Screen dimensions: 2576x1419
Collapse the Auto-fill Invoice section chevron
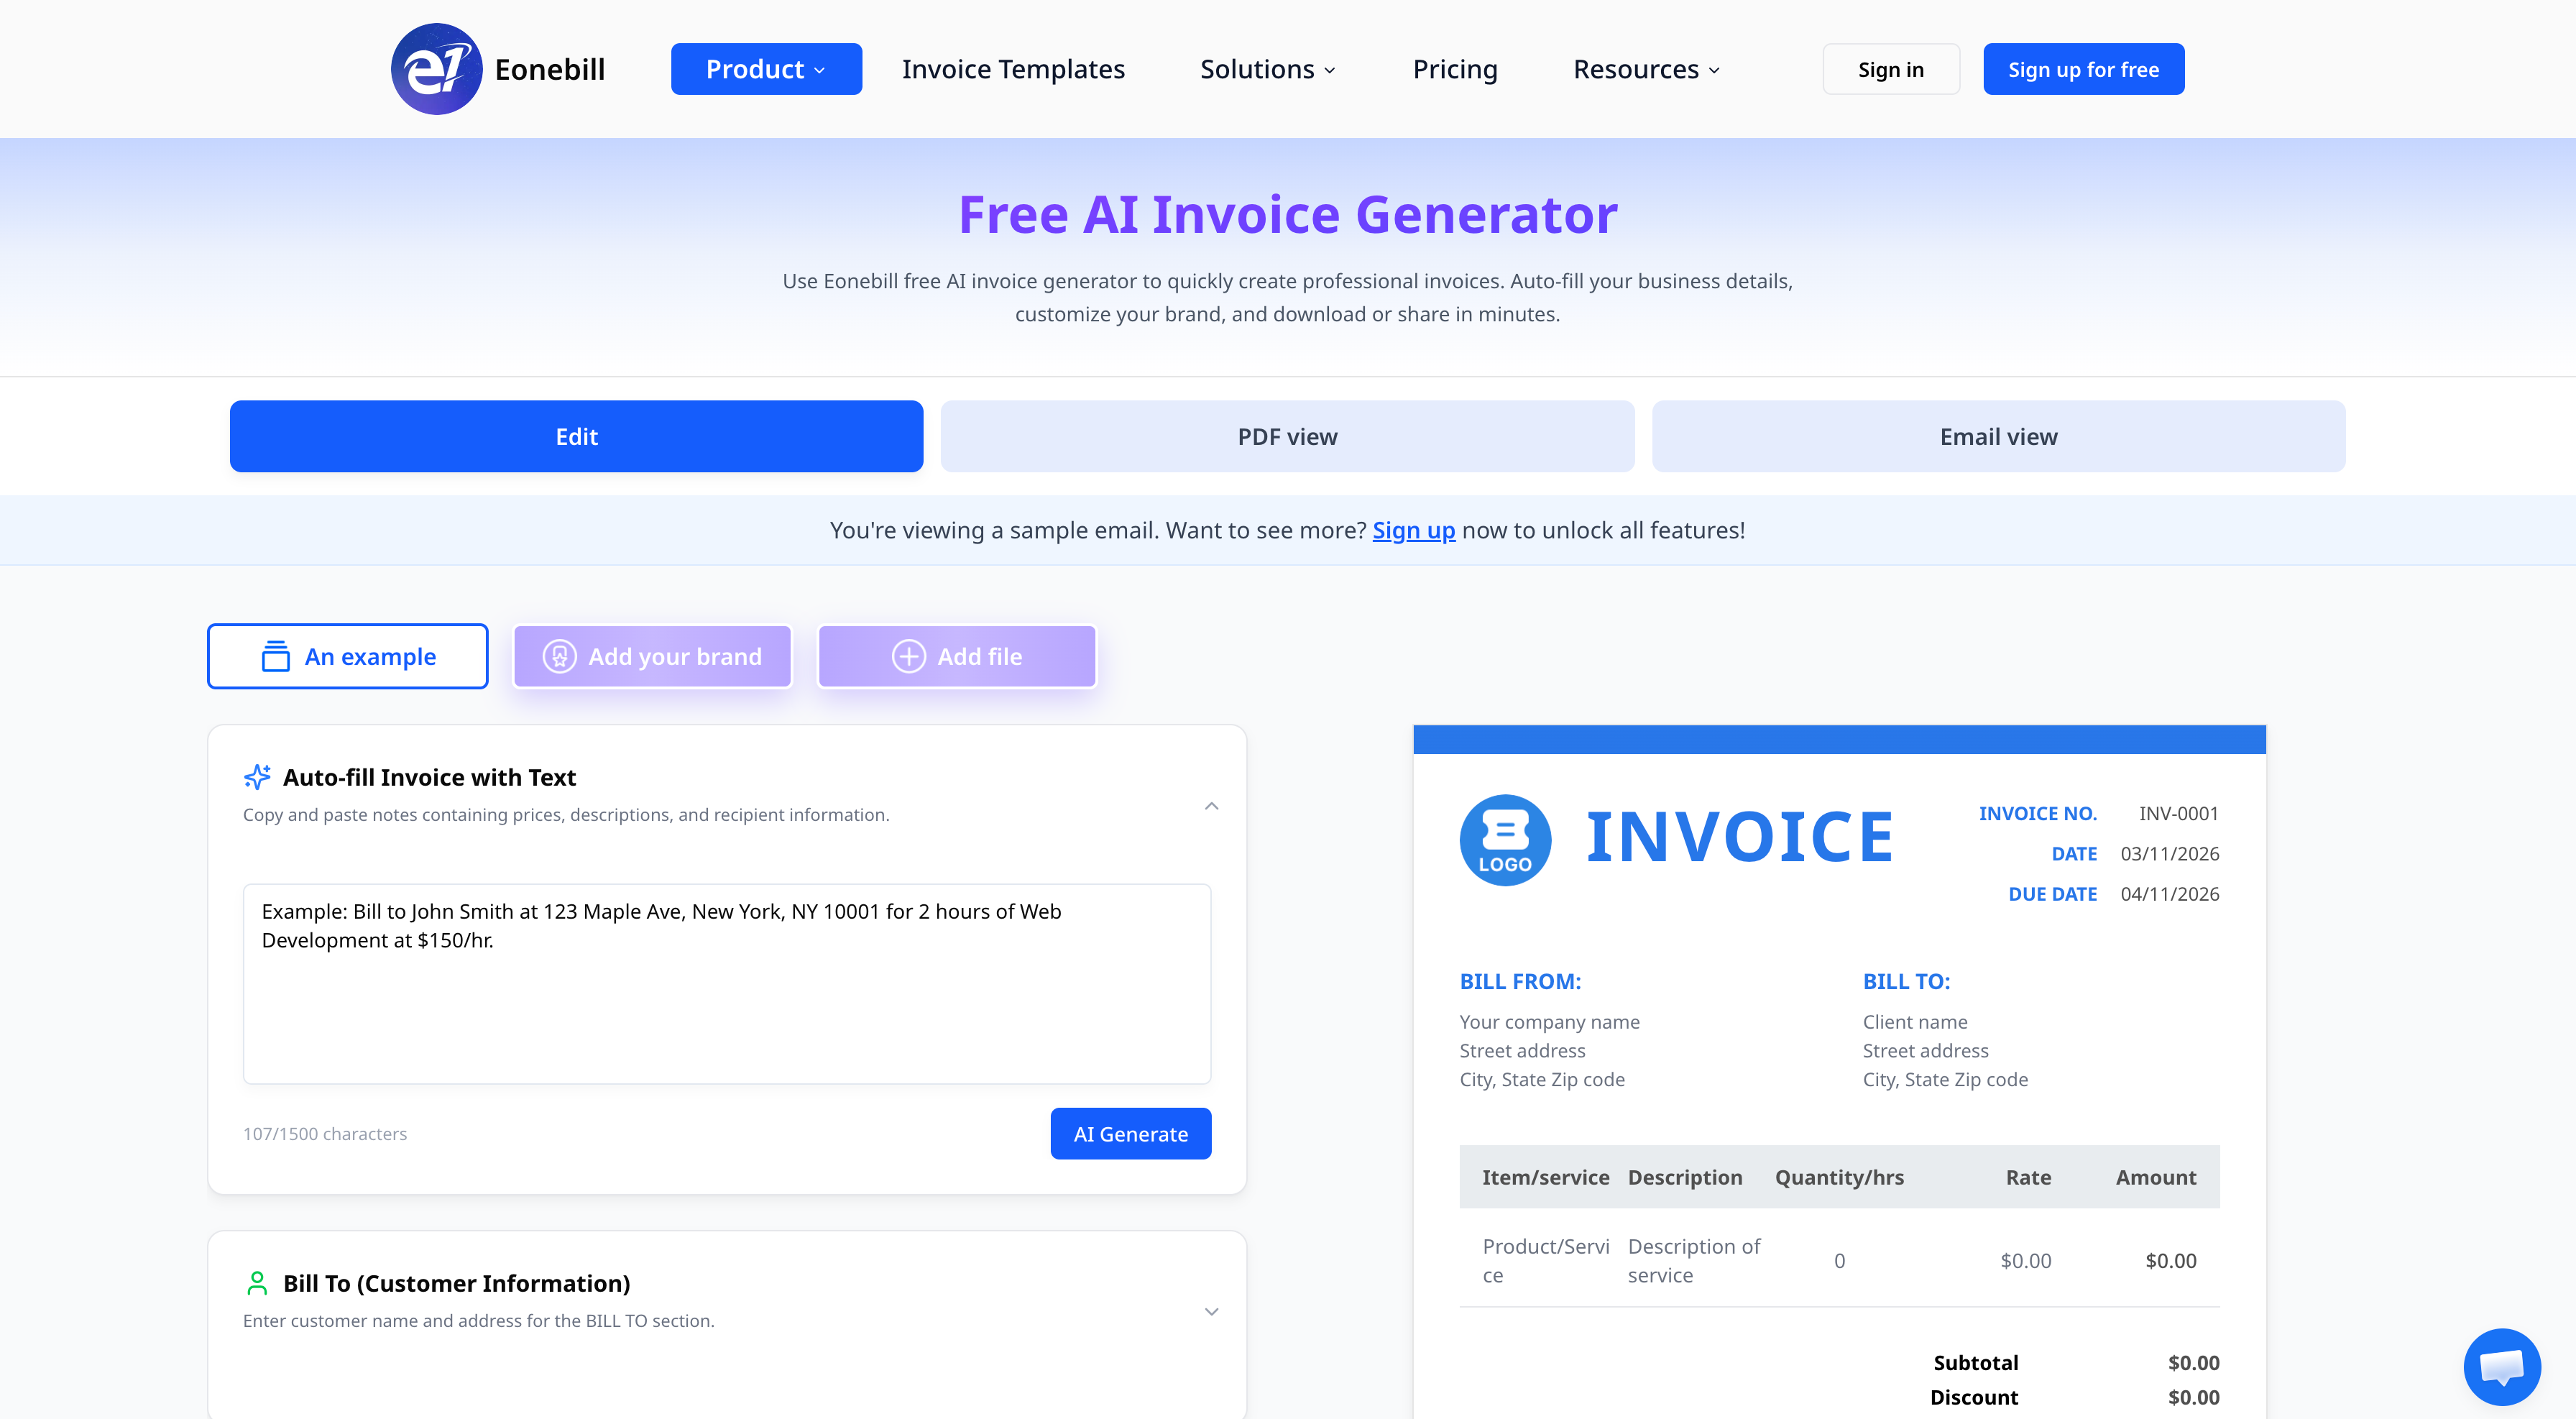(1211, 806)
